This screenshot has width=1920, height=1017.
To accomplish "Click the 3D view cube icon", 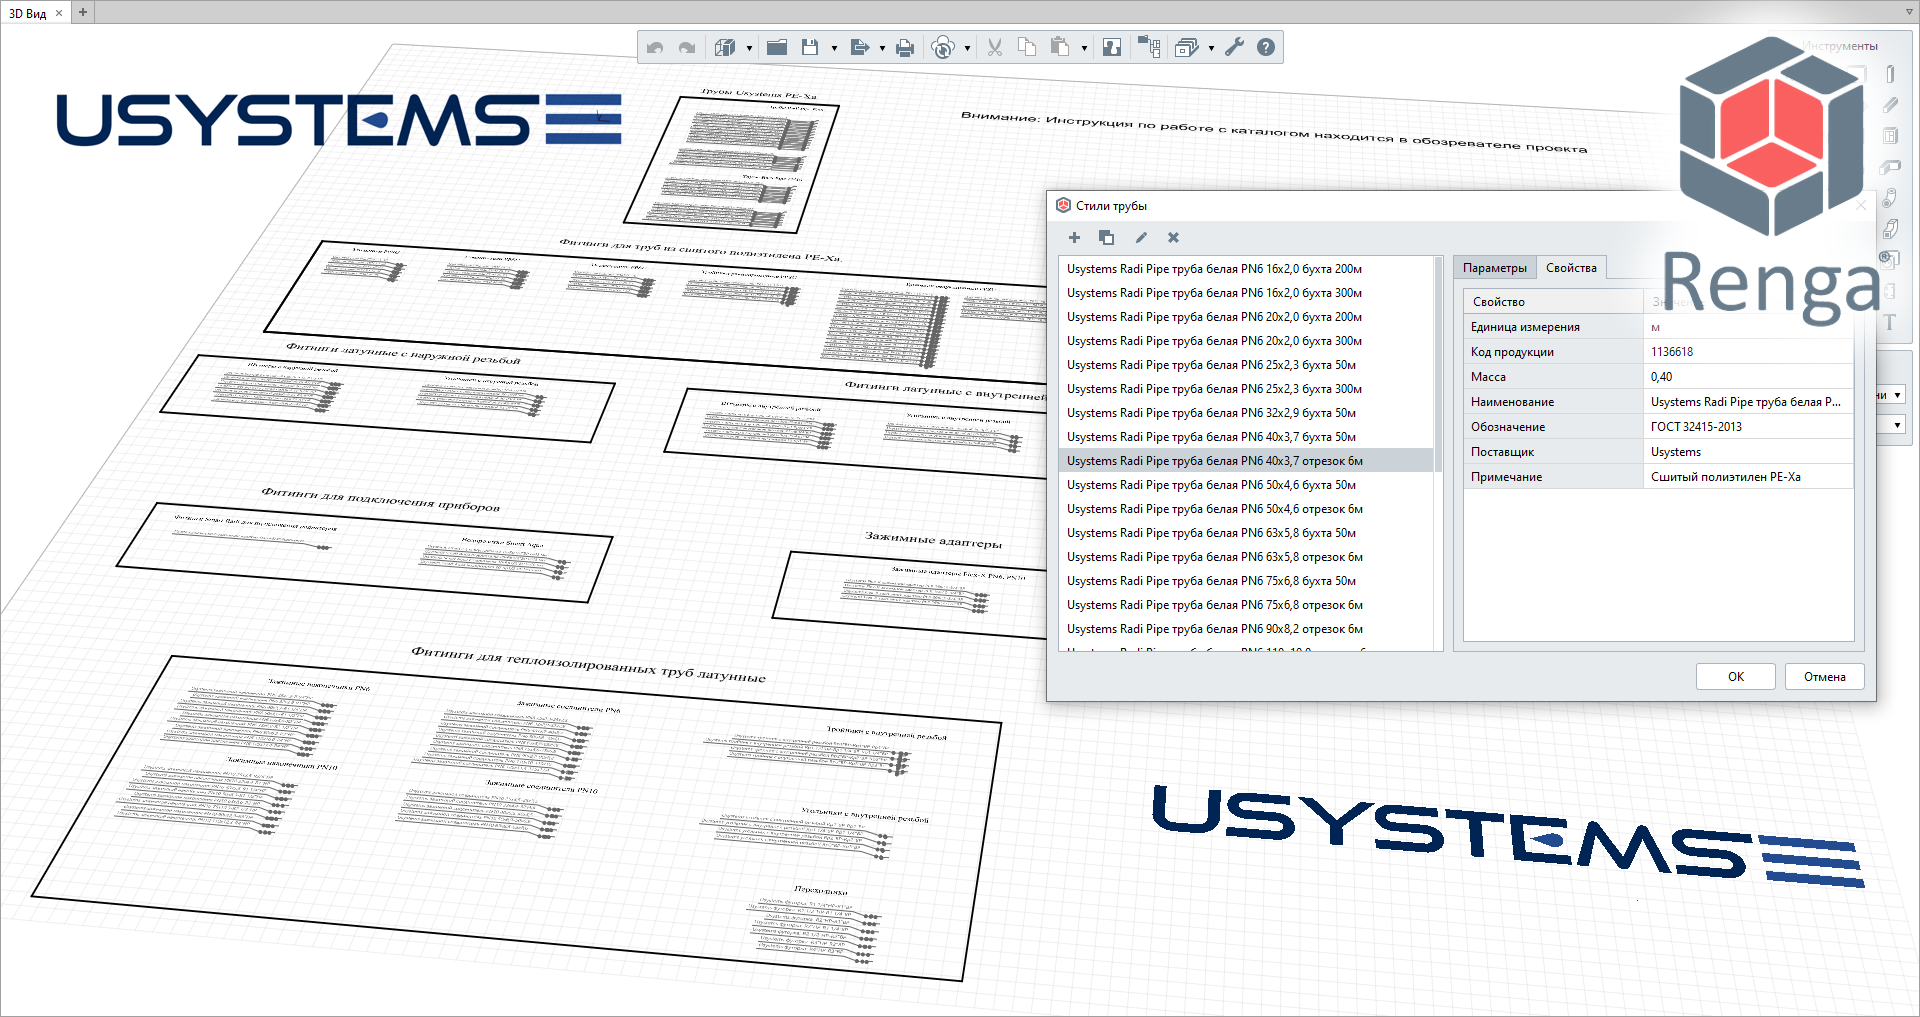I will (725, 47).
